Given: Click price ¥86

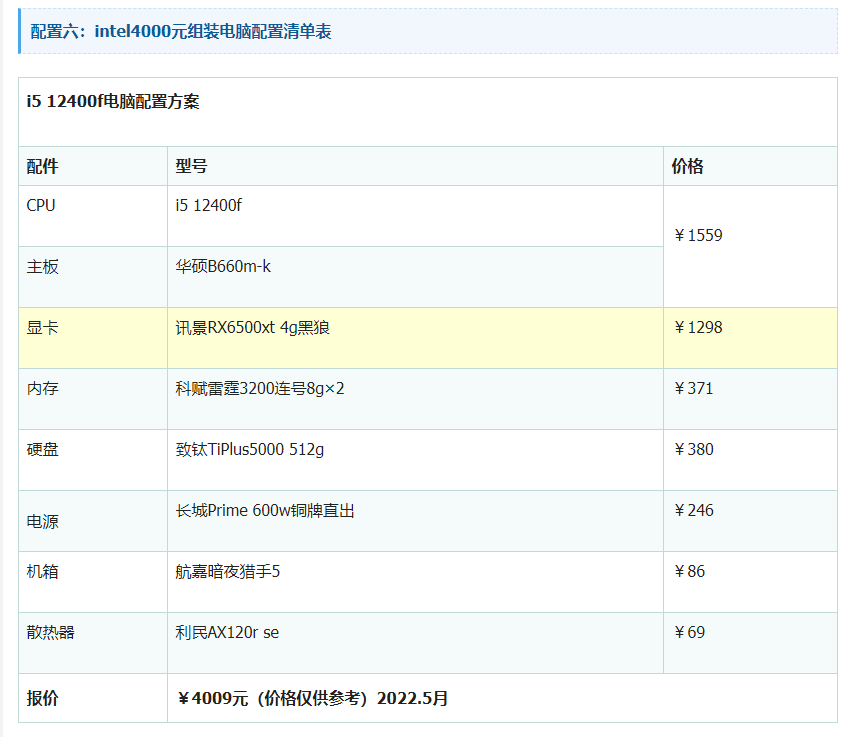Looking at the screenshot, I should coord(689,571).
